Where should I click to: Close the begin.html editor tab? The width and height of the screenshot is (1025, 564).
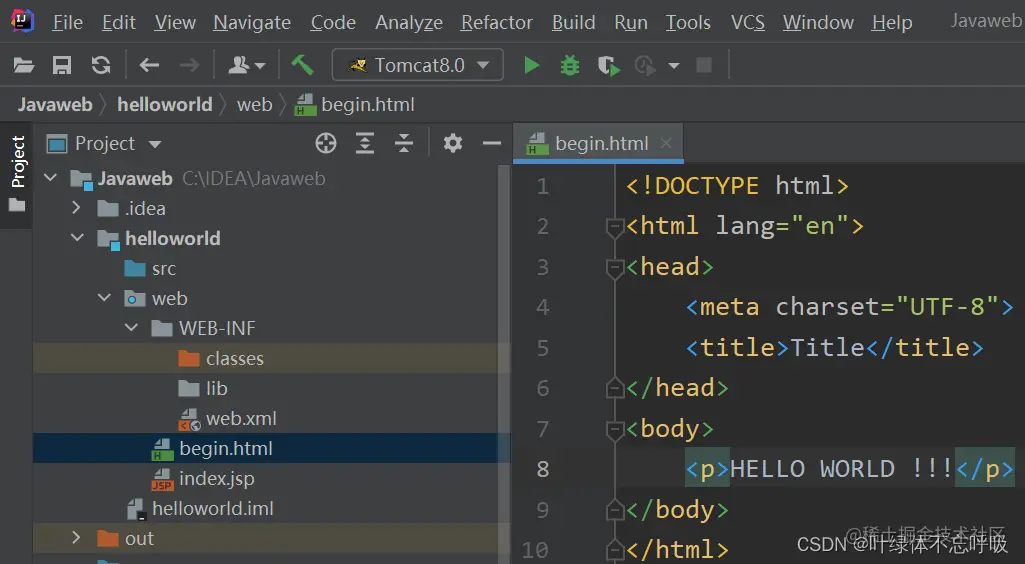click(665, 143)
